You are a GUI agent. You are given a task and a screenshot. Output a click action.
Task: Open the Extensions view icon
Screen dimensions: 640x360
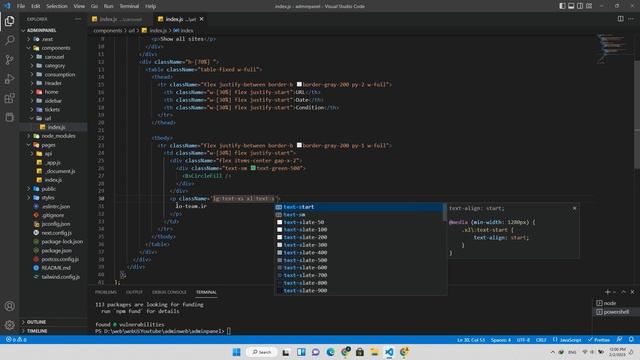click(x=9, y=98)
